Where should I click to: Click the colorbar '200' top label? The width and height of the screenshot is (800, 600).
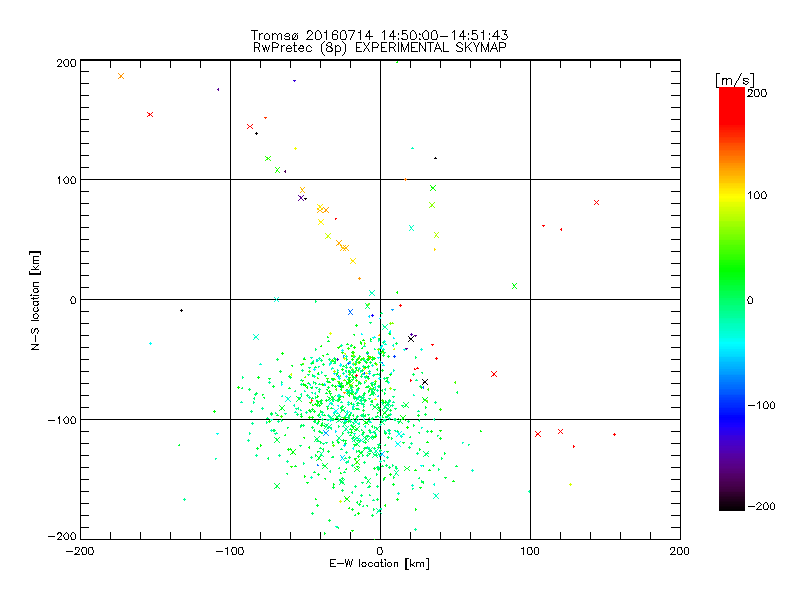click(x=757, y=93)
